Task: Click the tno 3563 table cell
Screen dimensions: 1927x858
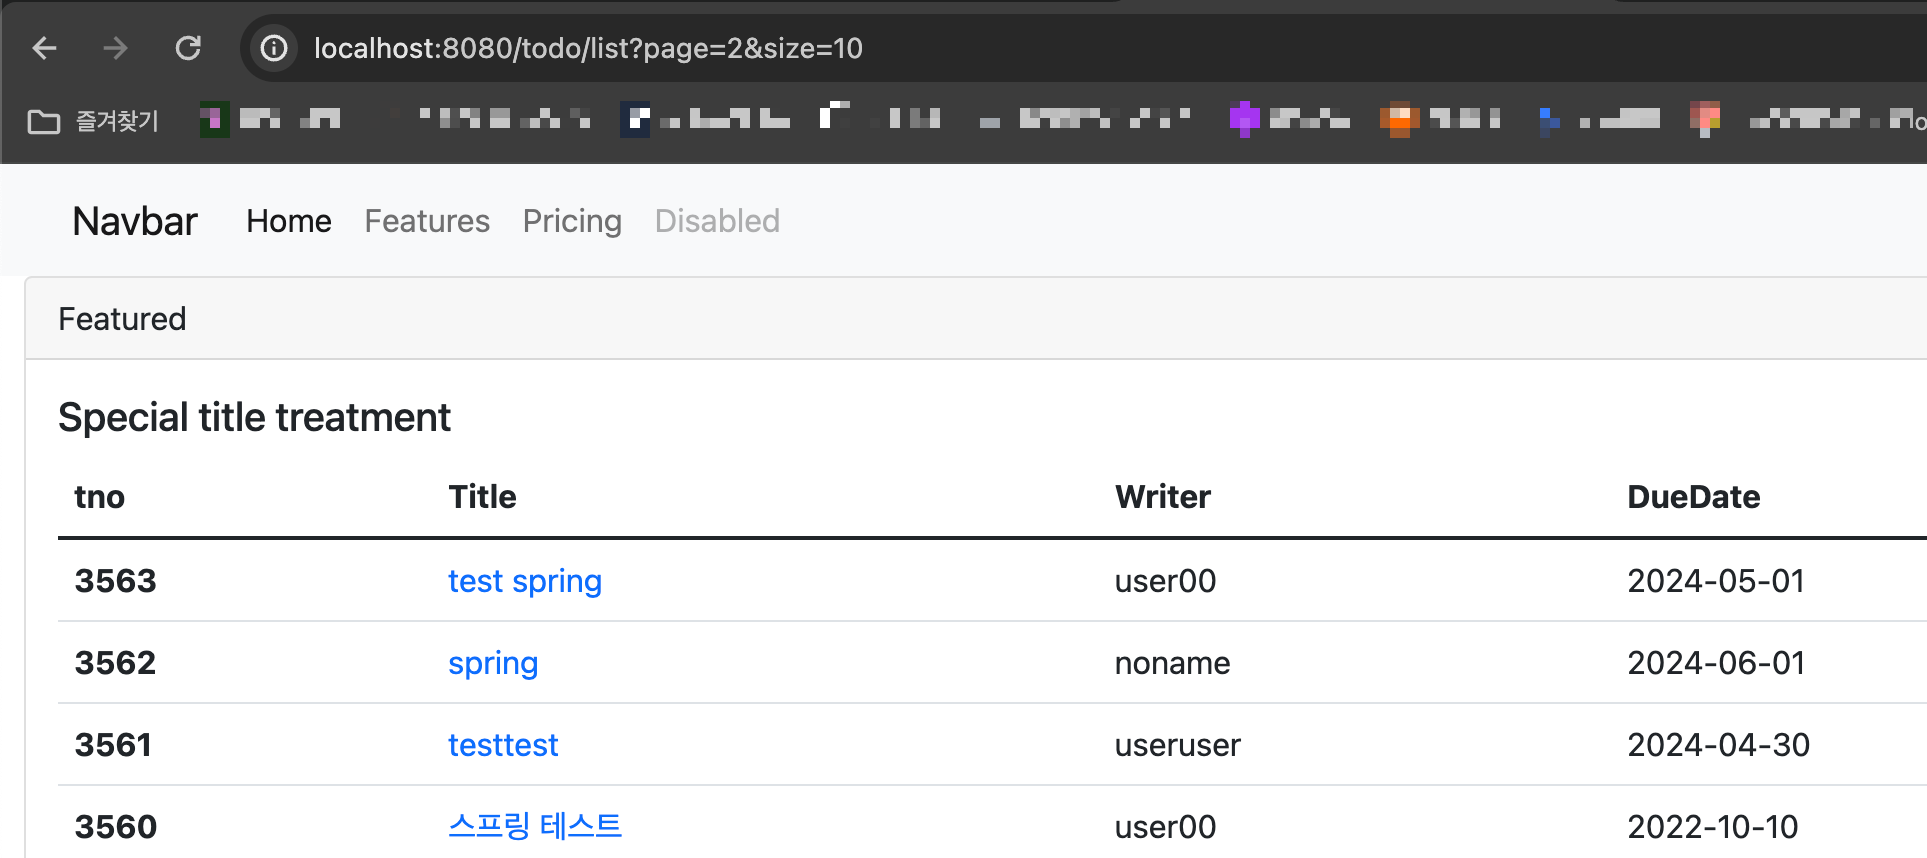Action: point(116,581)
